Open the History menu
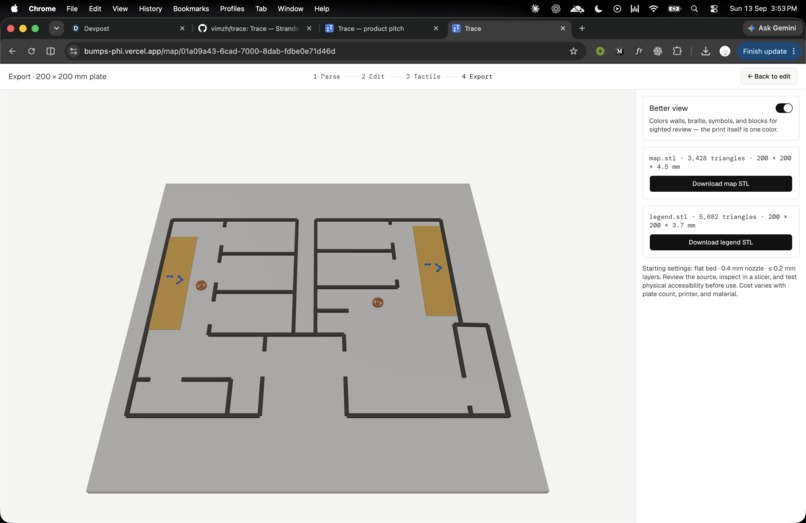This screenshot has width=806, height=523. (x=150, y=9)
